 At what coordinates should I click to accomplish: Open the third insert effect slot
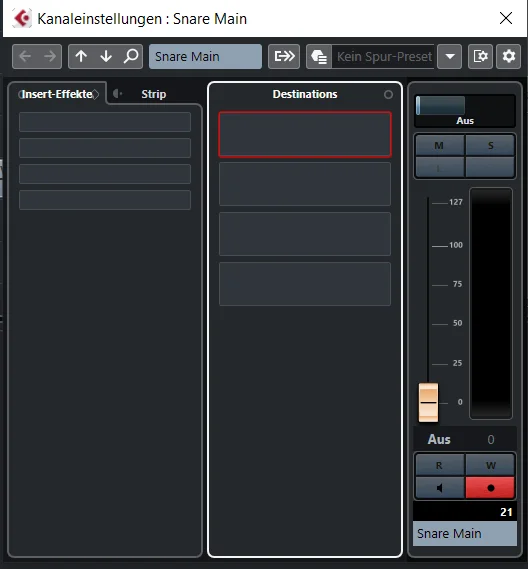(105, 174)
